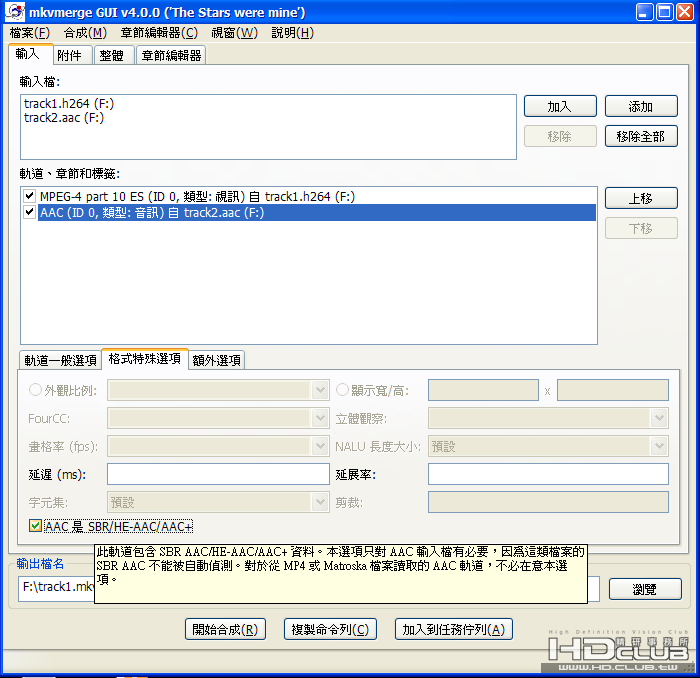700x678 pixels.
Task: Click the mkvmerge app icon in title bar
Action: point(14,12)
